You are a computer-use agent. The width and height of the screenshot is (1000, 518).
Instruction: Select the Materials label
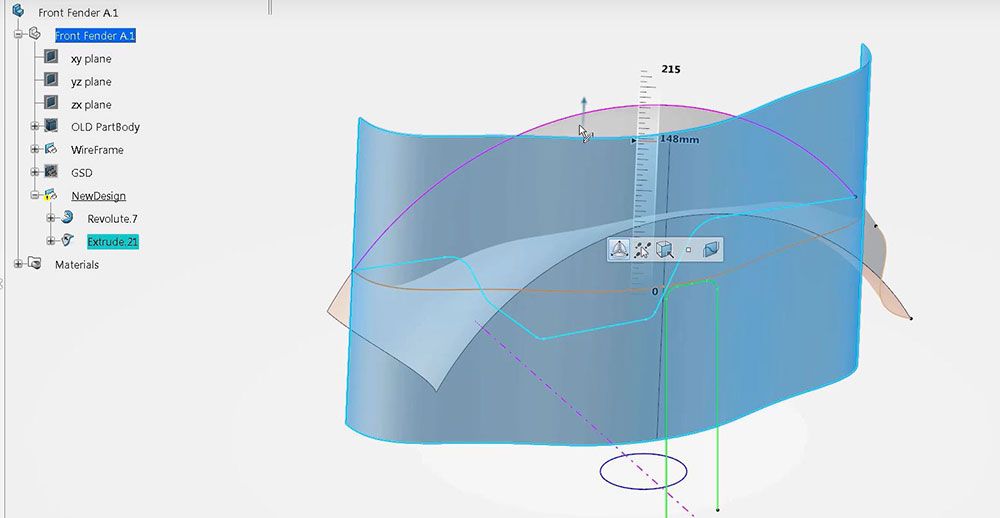pos(77,265)
